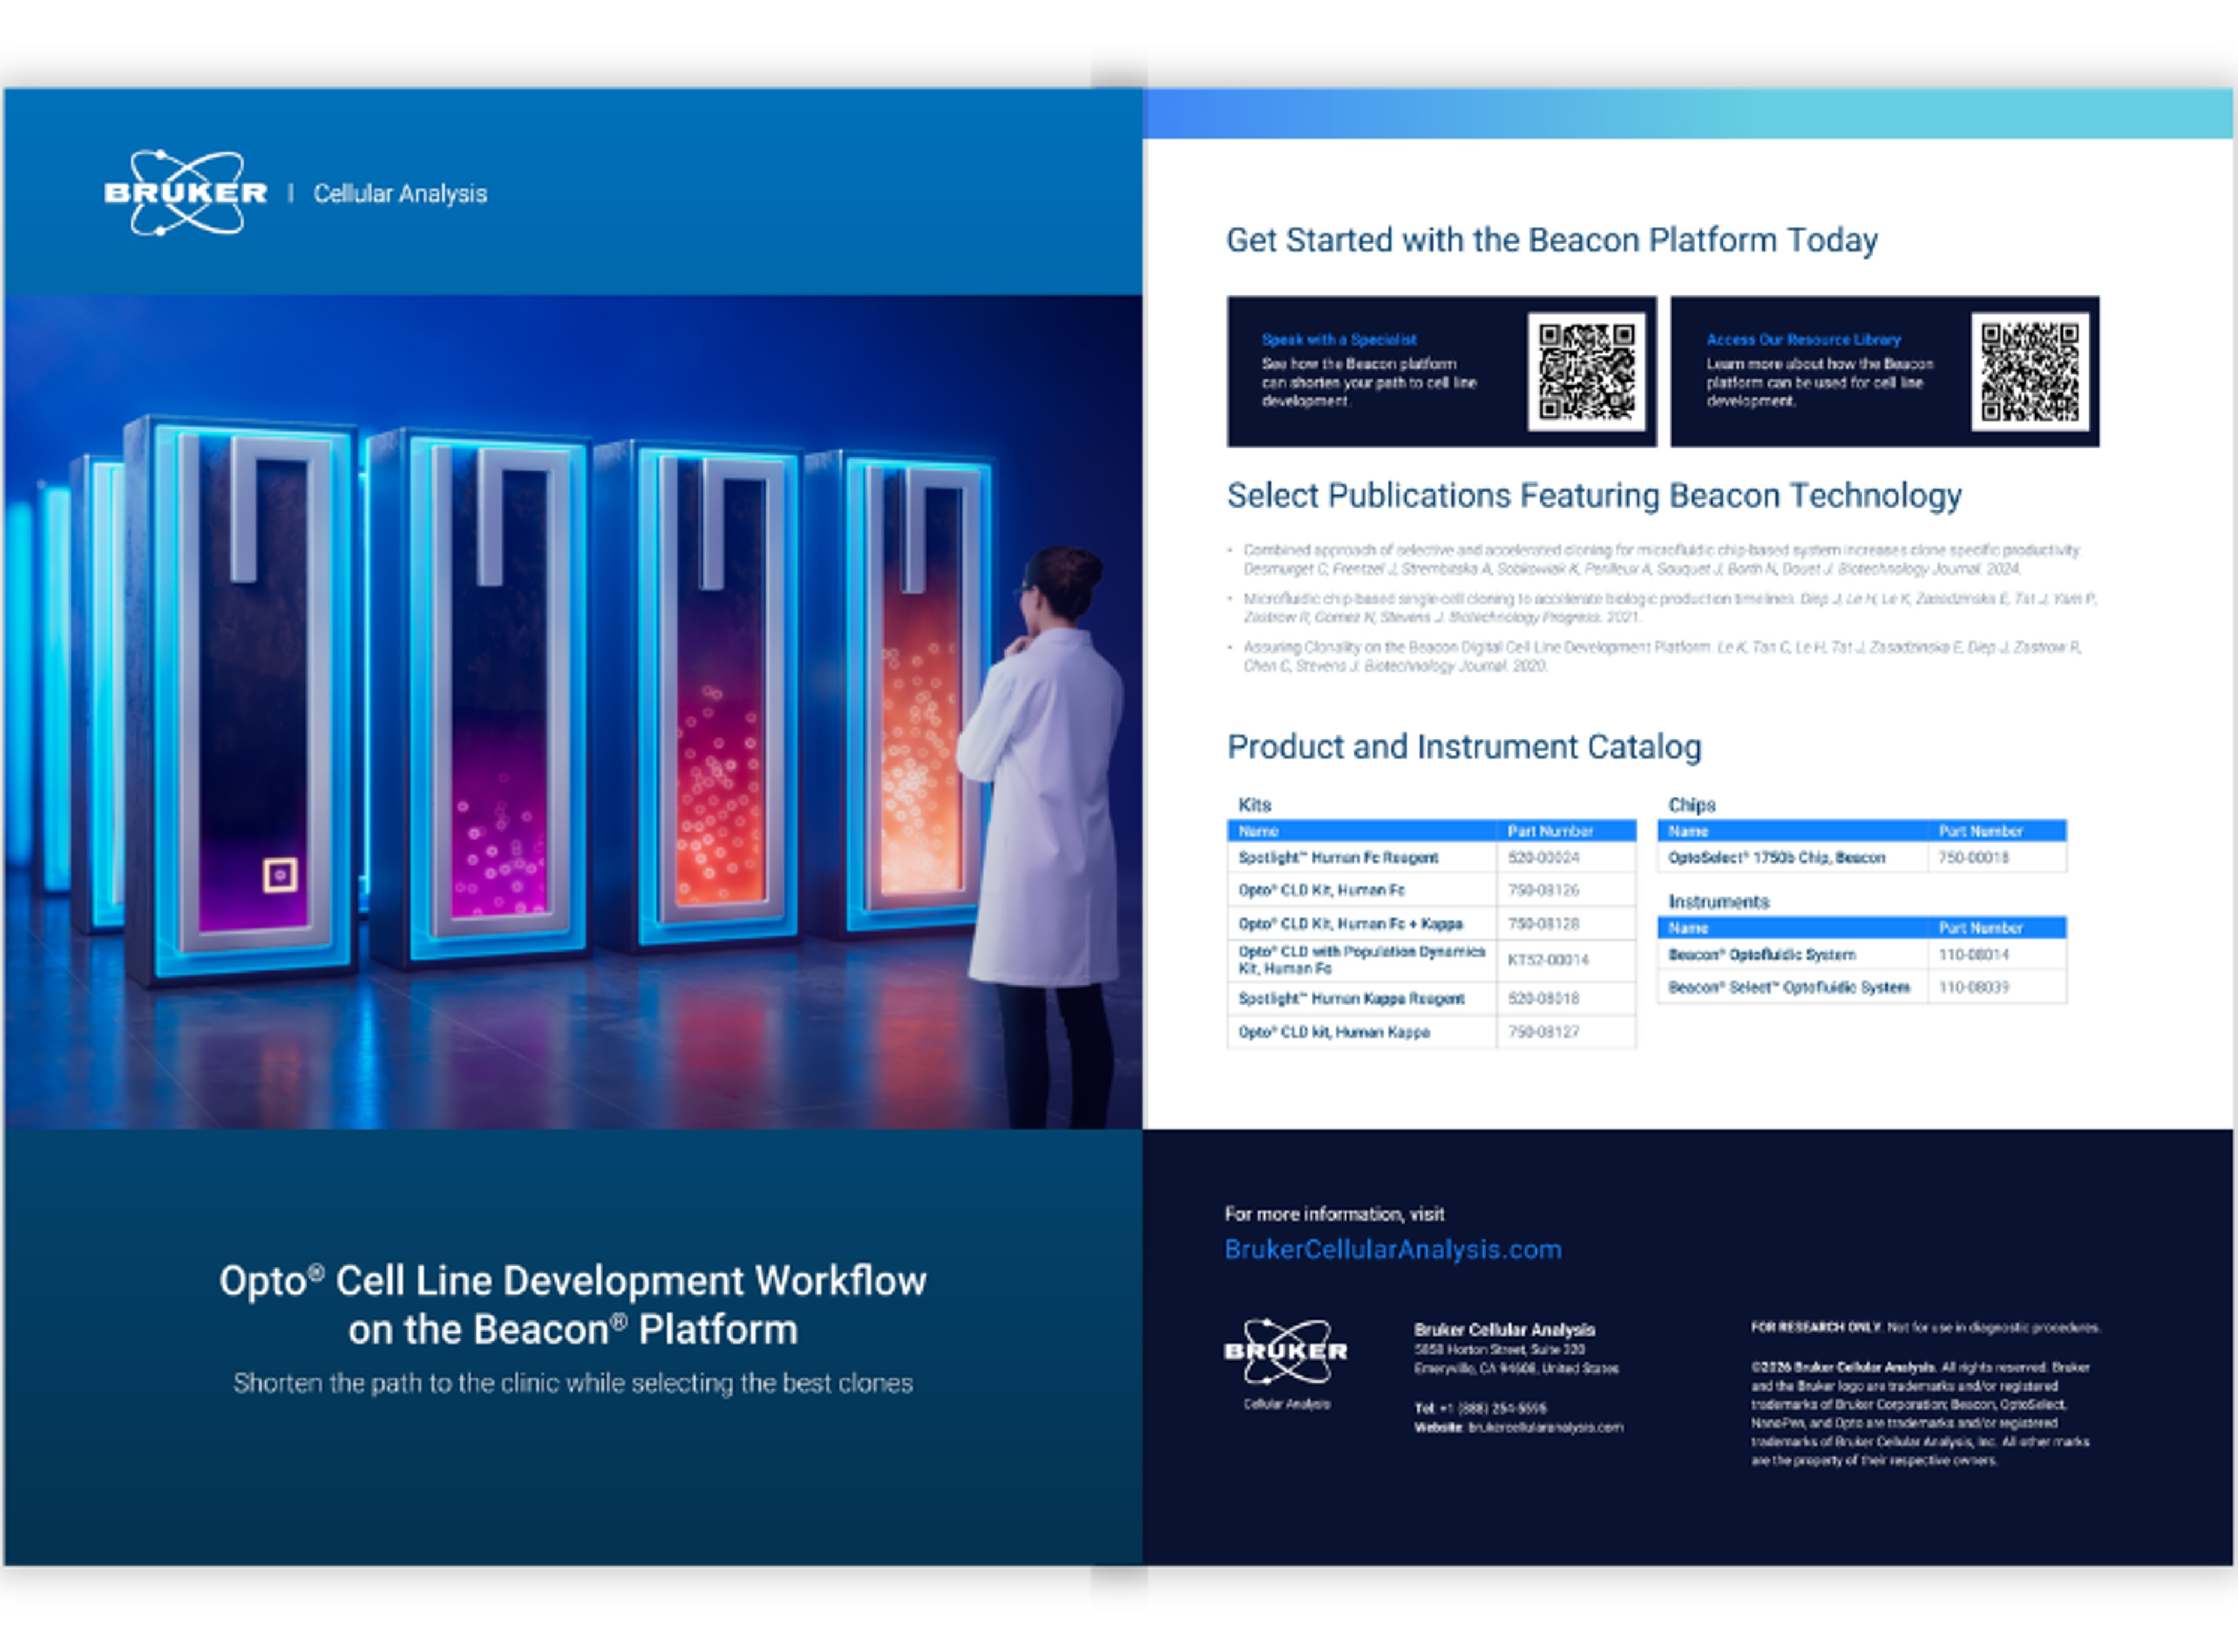Click the 'Speak with a Specialist' heading
This screenshot has width=2238, height=1652.
tap(1339, 340)
